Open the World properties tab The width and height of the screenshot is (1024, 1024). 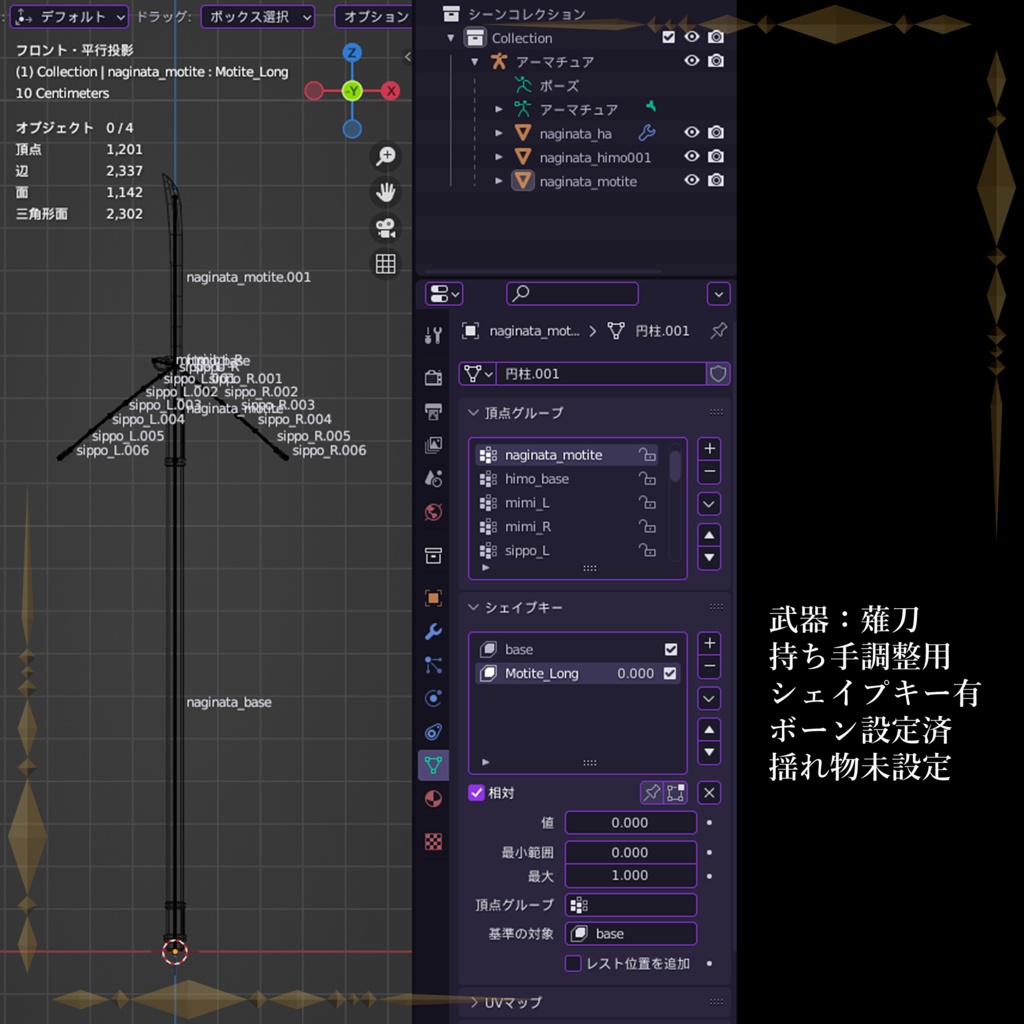tap(433, 512)
